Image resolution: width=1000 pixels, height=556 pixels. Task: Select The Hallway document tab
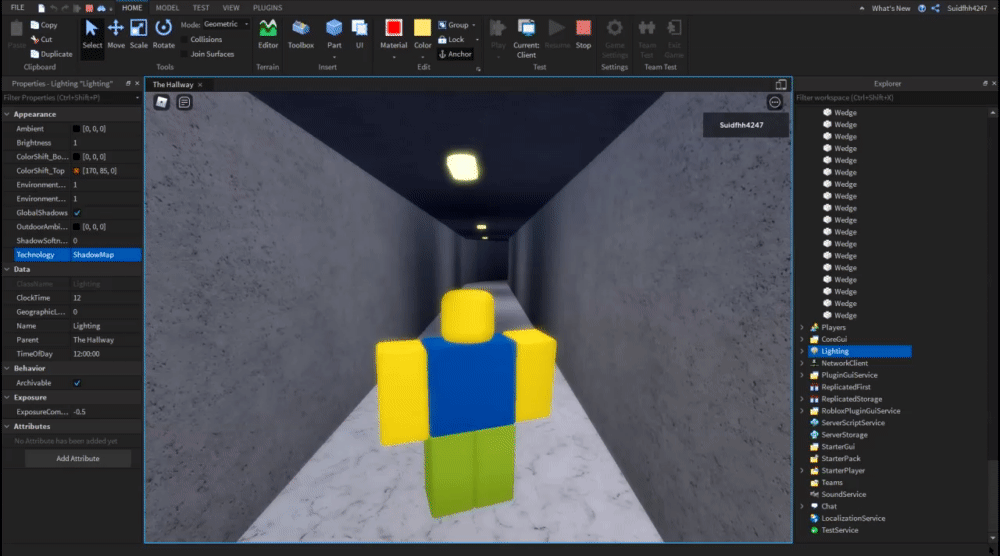pos(173,84)
